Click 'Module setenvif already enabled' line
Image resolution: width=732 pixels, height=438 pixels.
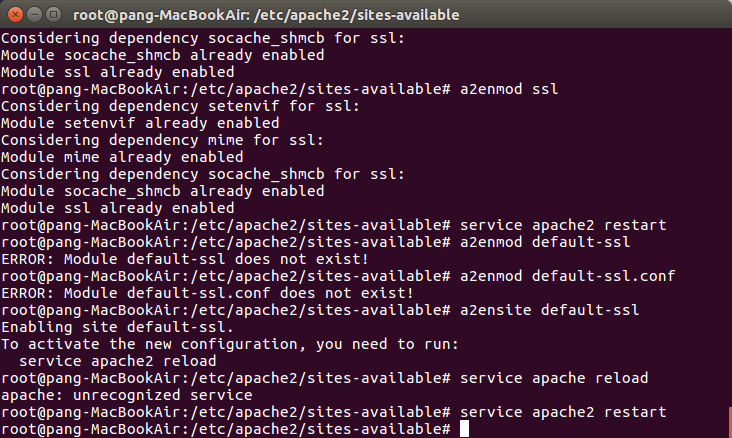tap(140, 123)
